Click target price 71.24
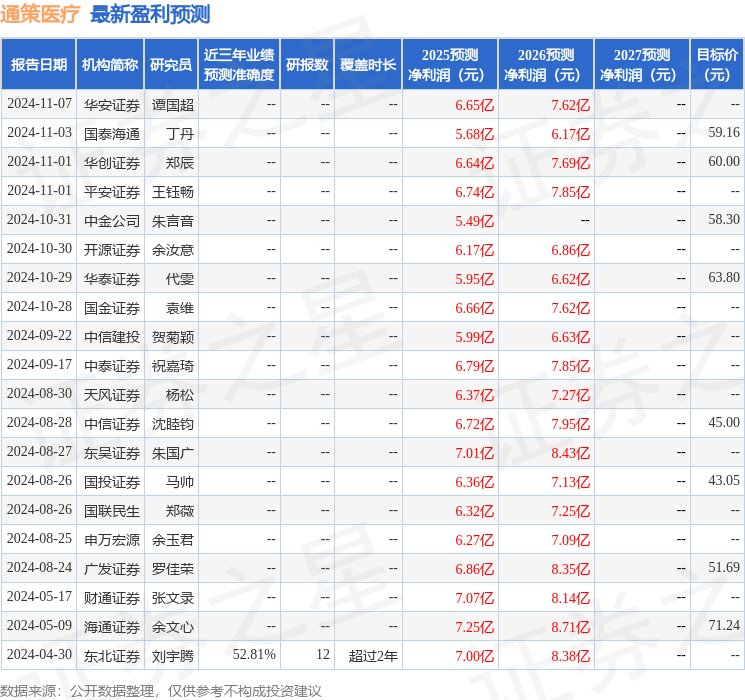The image size is (745, 700). (x=724, y=625)
